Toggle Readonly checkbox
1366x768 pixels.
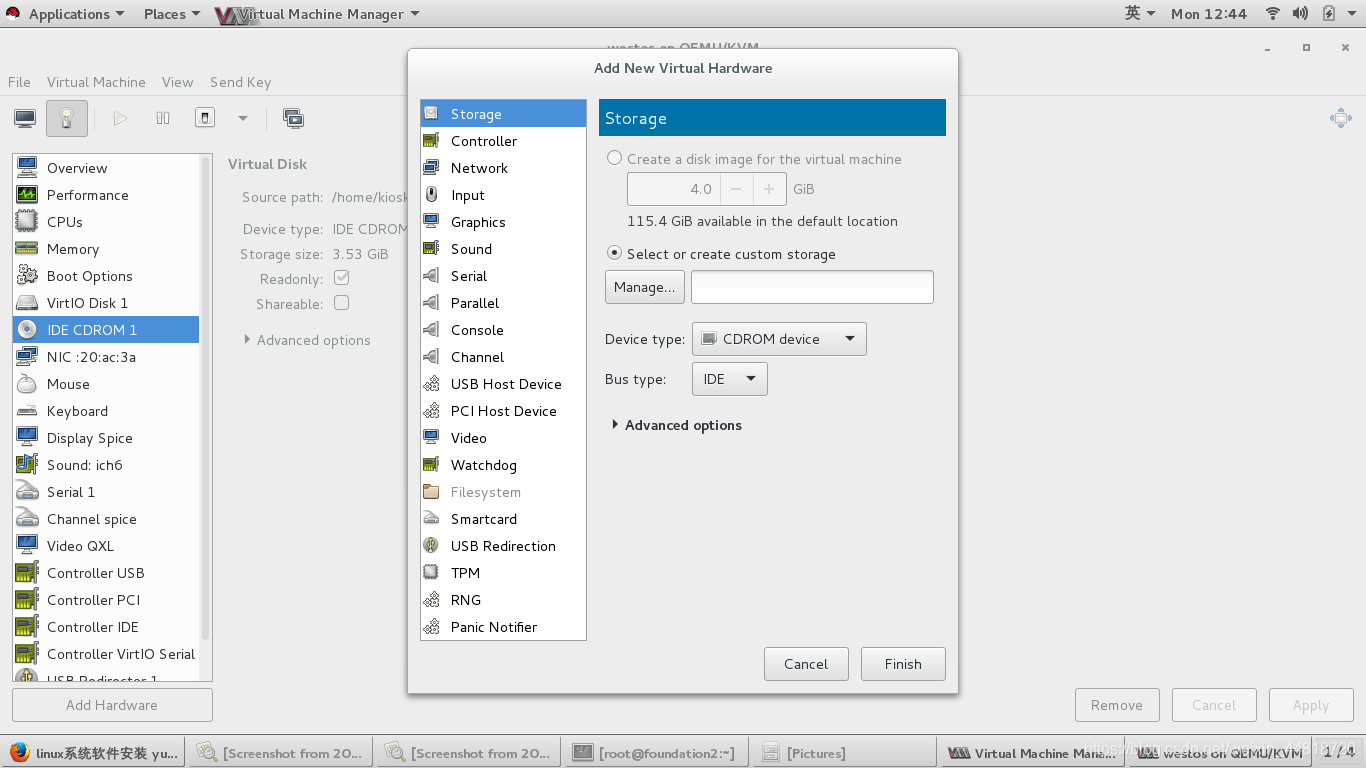click(x=341, y=277)
